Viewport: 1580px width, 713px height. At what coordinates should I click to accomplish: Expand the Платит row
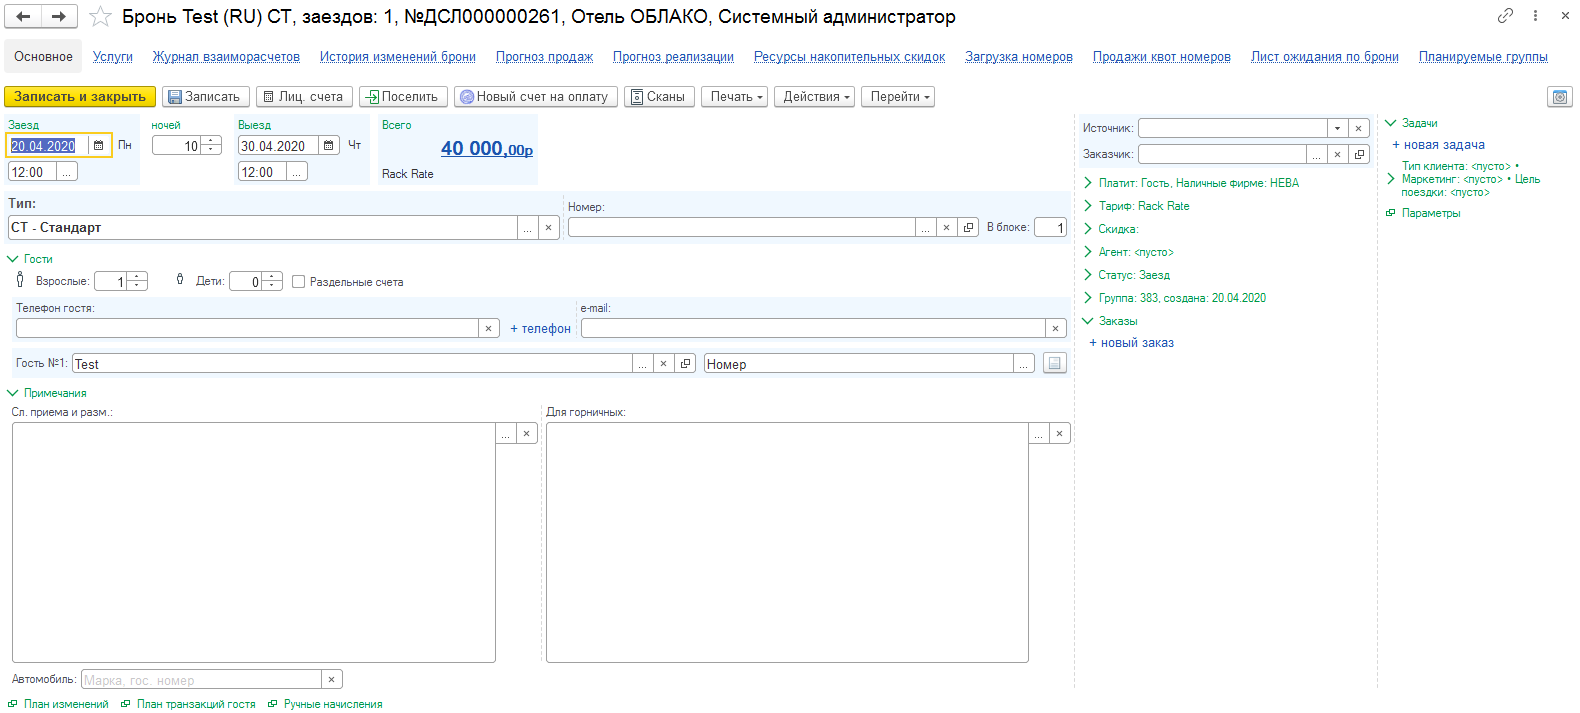(x=1088, y=183)
